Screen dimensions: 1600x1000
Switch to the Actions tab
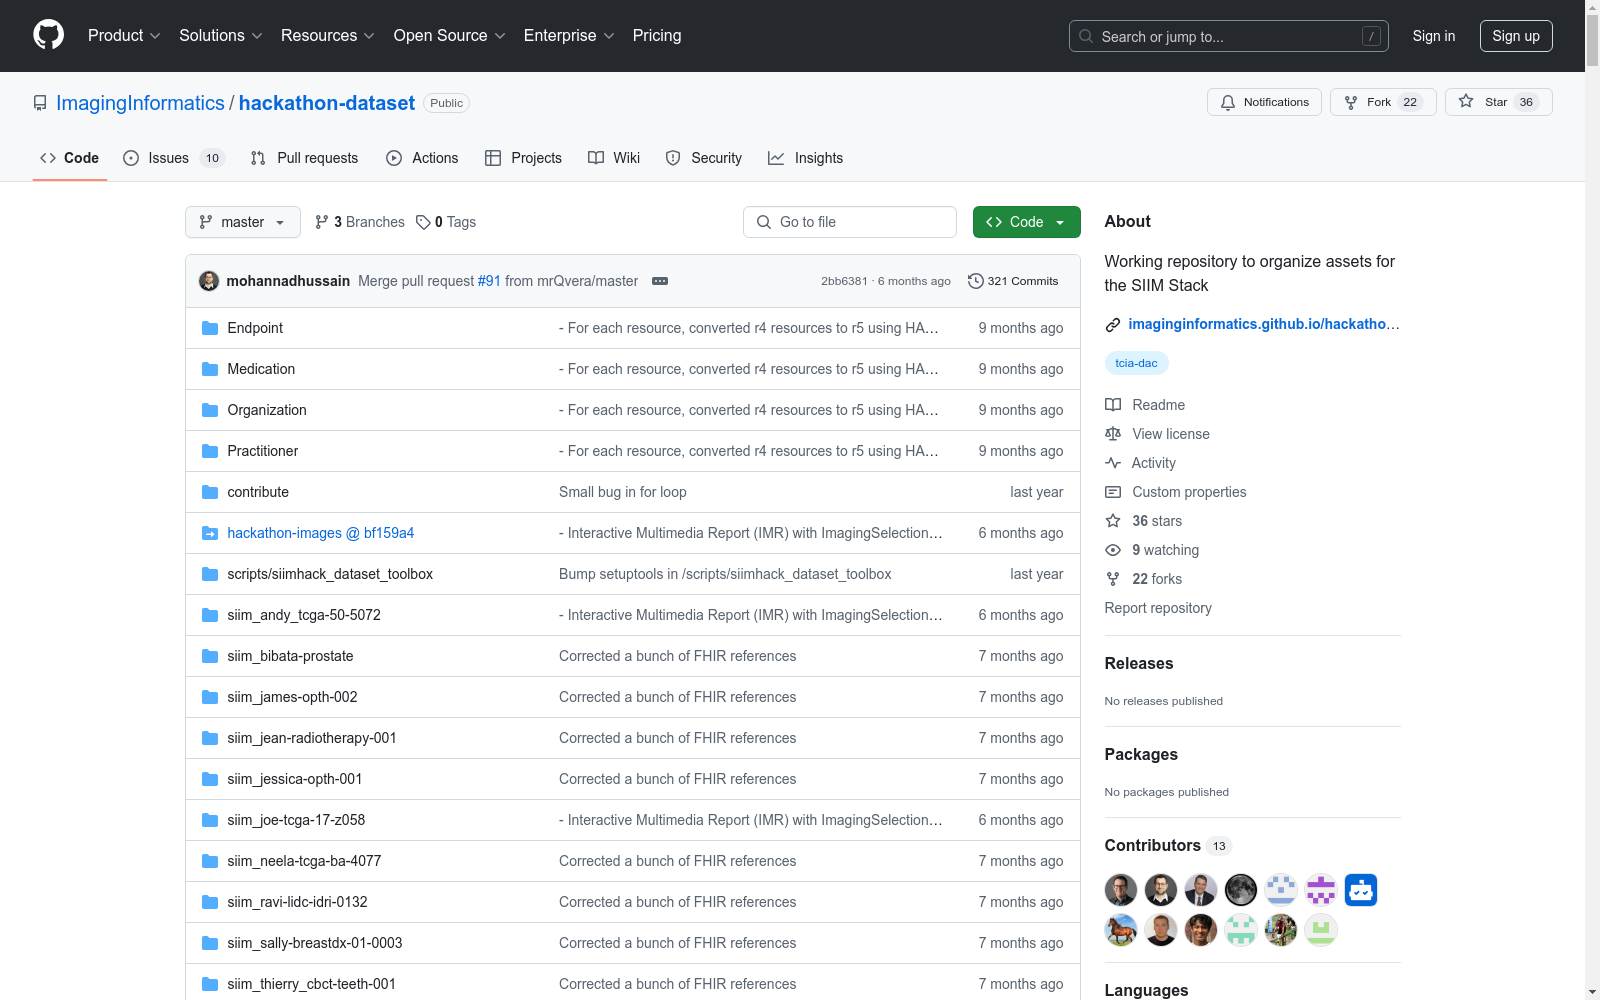tap(422, 158)
